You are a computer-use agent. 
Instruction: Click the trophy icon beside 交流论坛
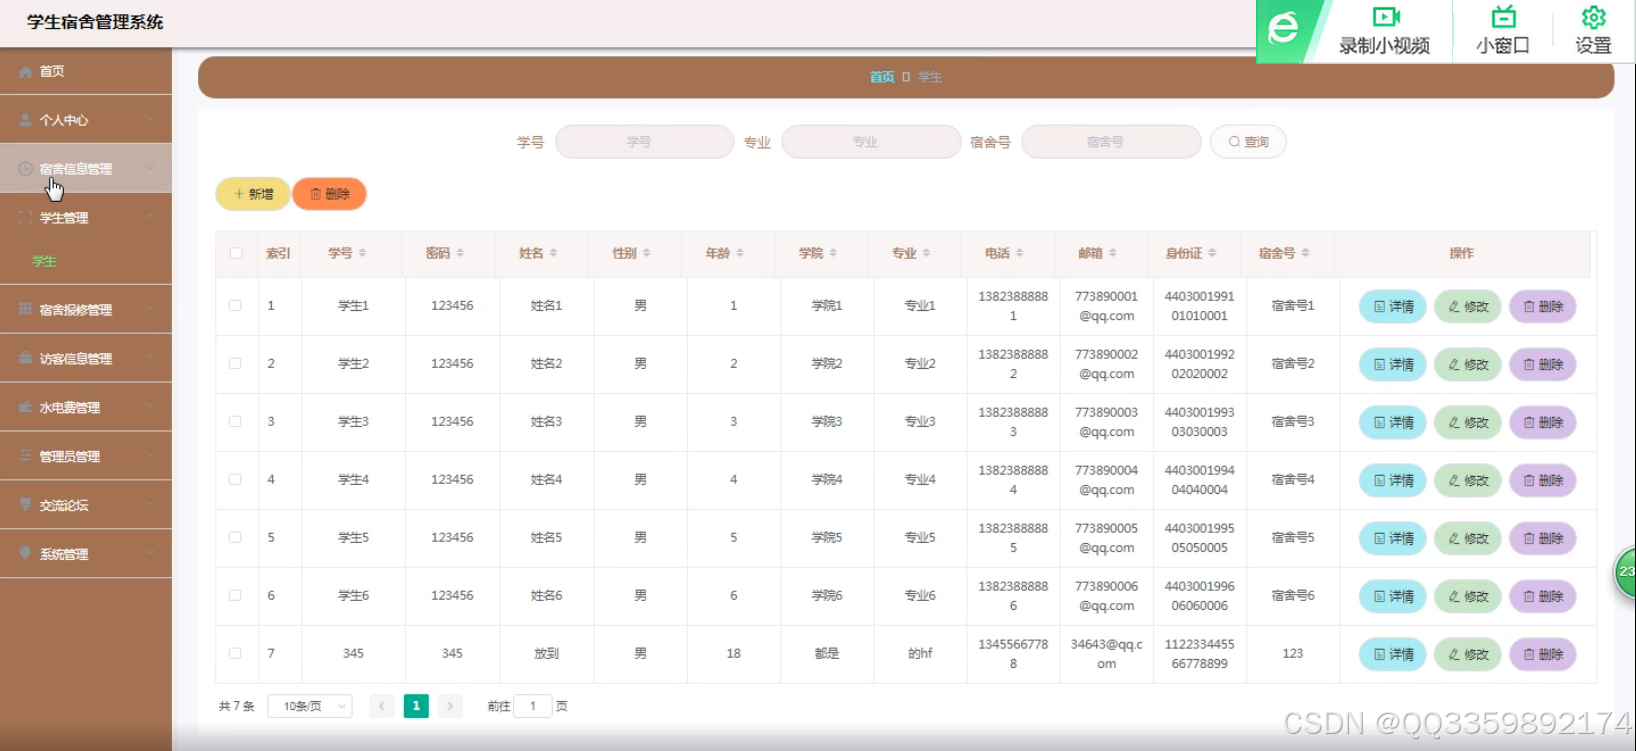point(26,505)
